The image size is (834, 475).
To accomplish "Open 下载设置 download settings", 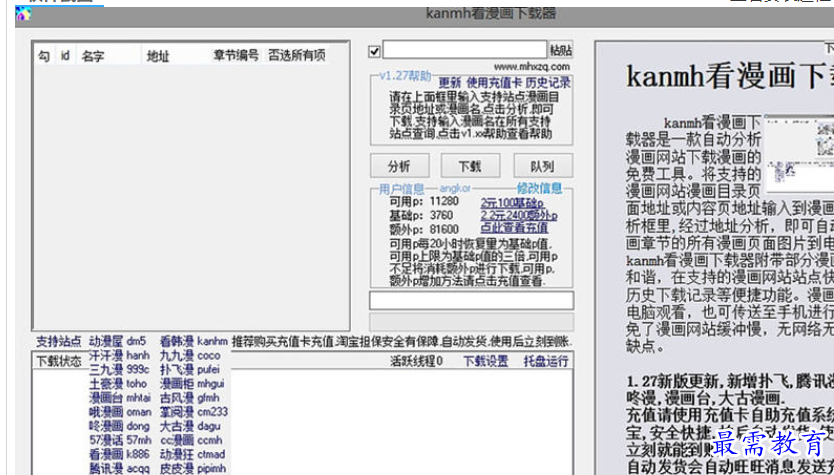I will pyautogui.click(x=486, y=362).
